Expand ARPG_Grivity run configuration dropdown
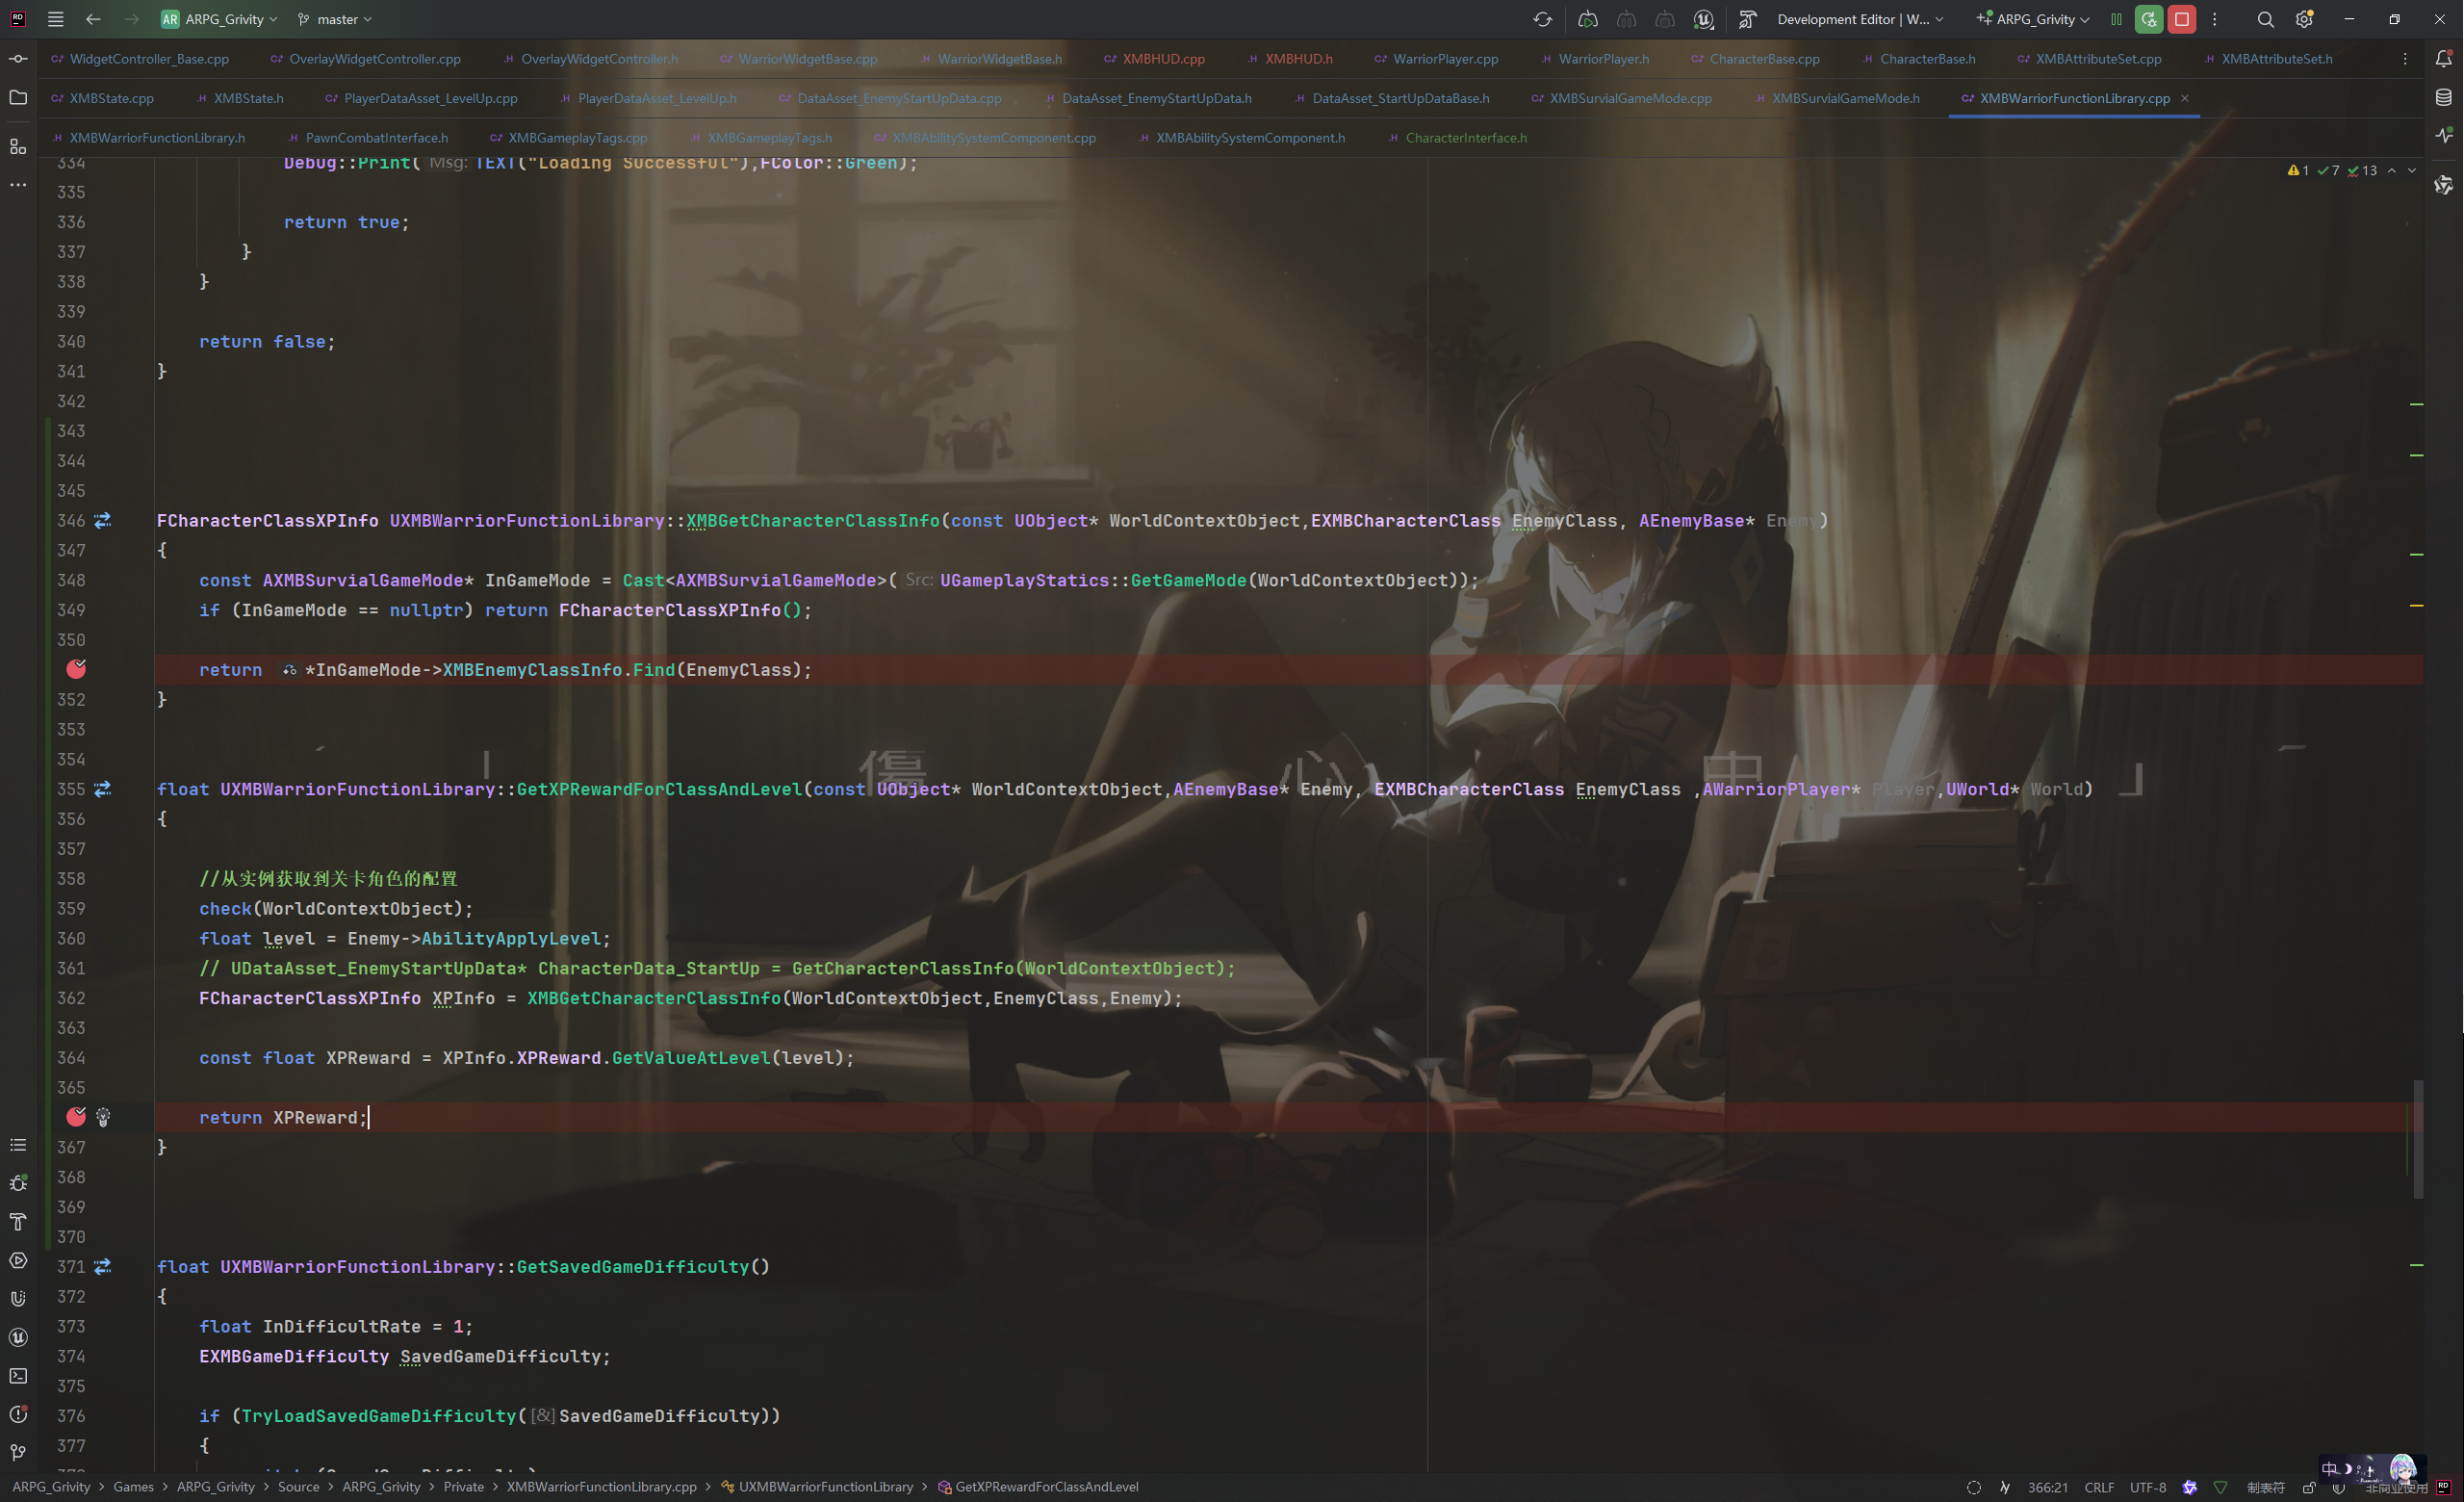 tap(2033, 19)
